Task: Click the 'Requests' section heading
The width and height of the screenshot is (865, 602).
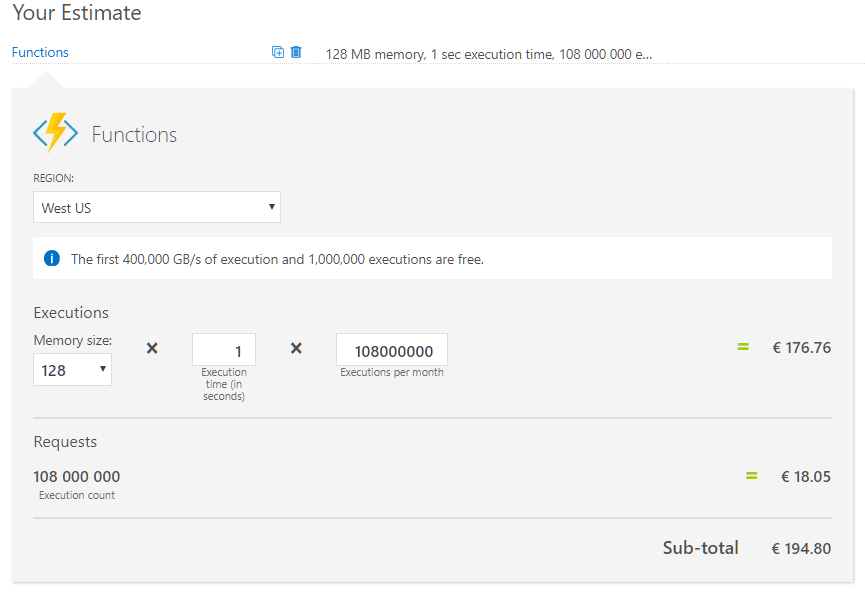Action: pyautogui.click(x=65, y=442)
